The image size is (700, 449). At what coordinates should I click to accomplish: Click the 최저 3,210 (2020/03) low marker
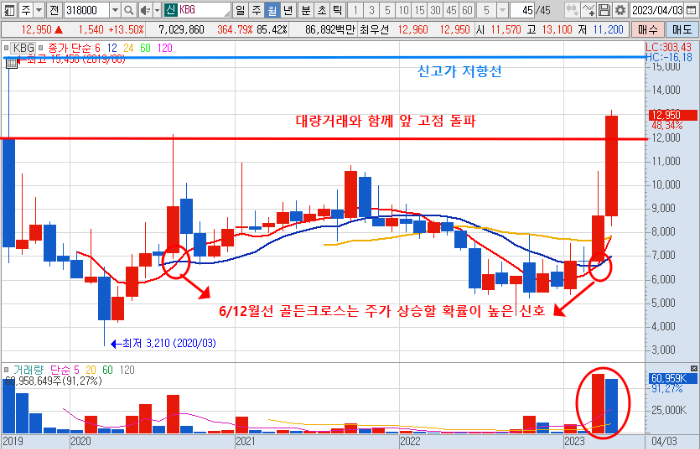163,343
